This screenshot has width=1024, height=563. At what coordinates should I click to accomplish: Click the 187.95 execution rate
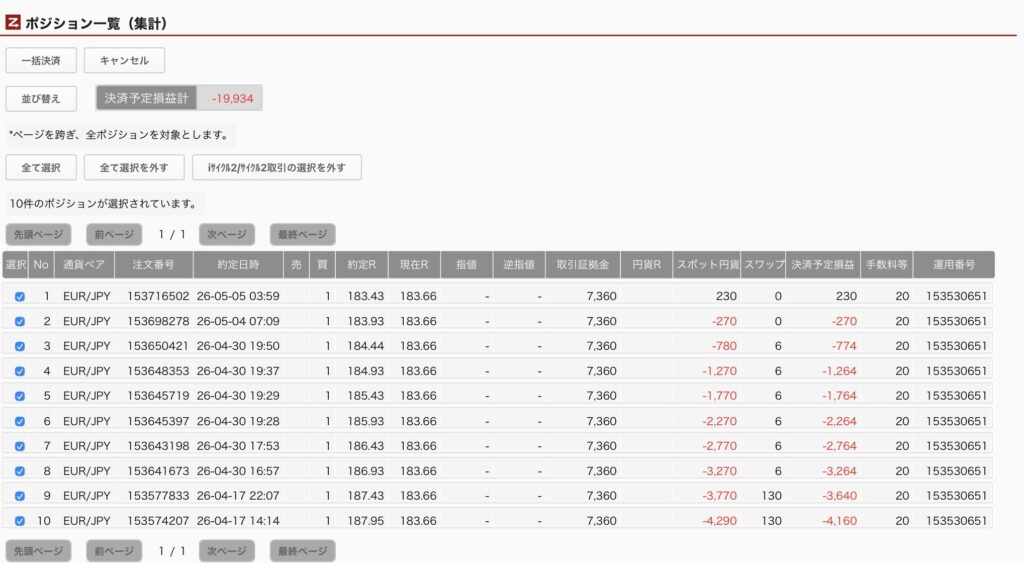(x=366, y=521)
